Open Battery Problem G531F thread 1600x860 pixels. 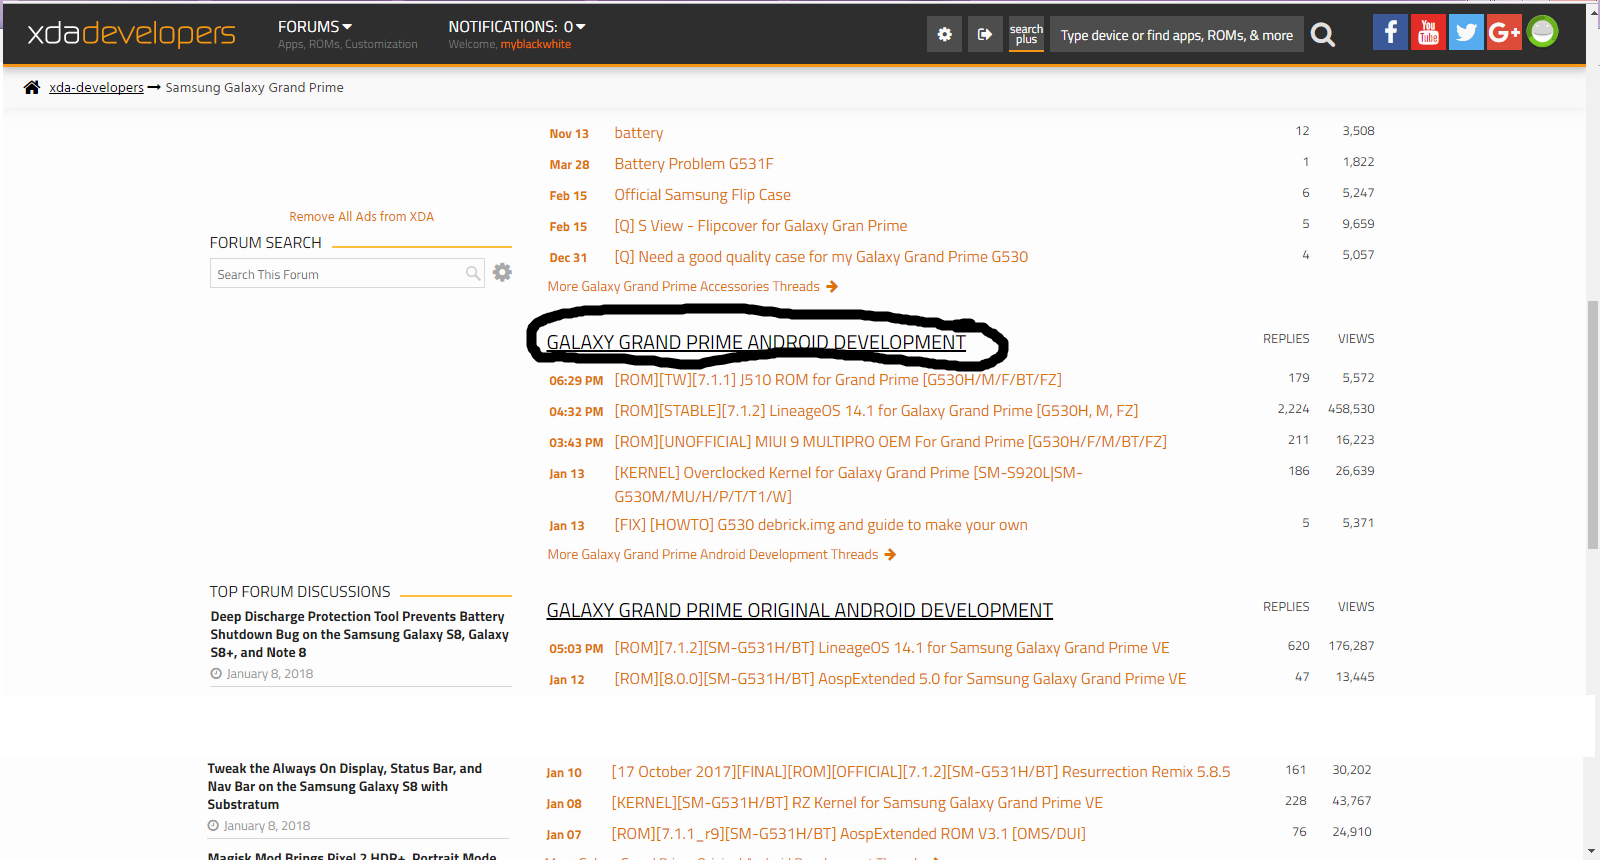tap(694, 164)
